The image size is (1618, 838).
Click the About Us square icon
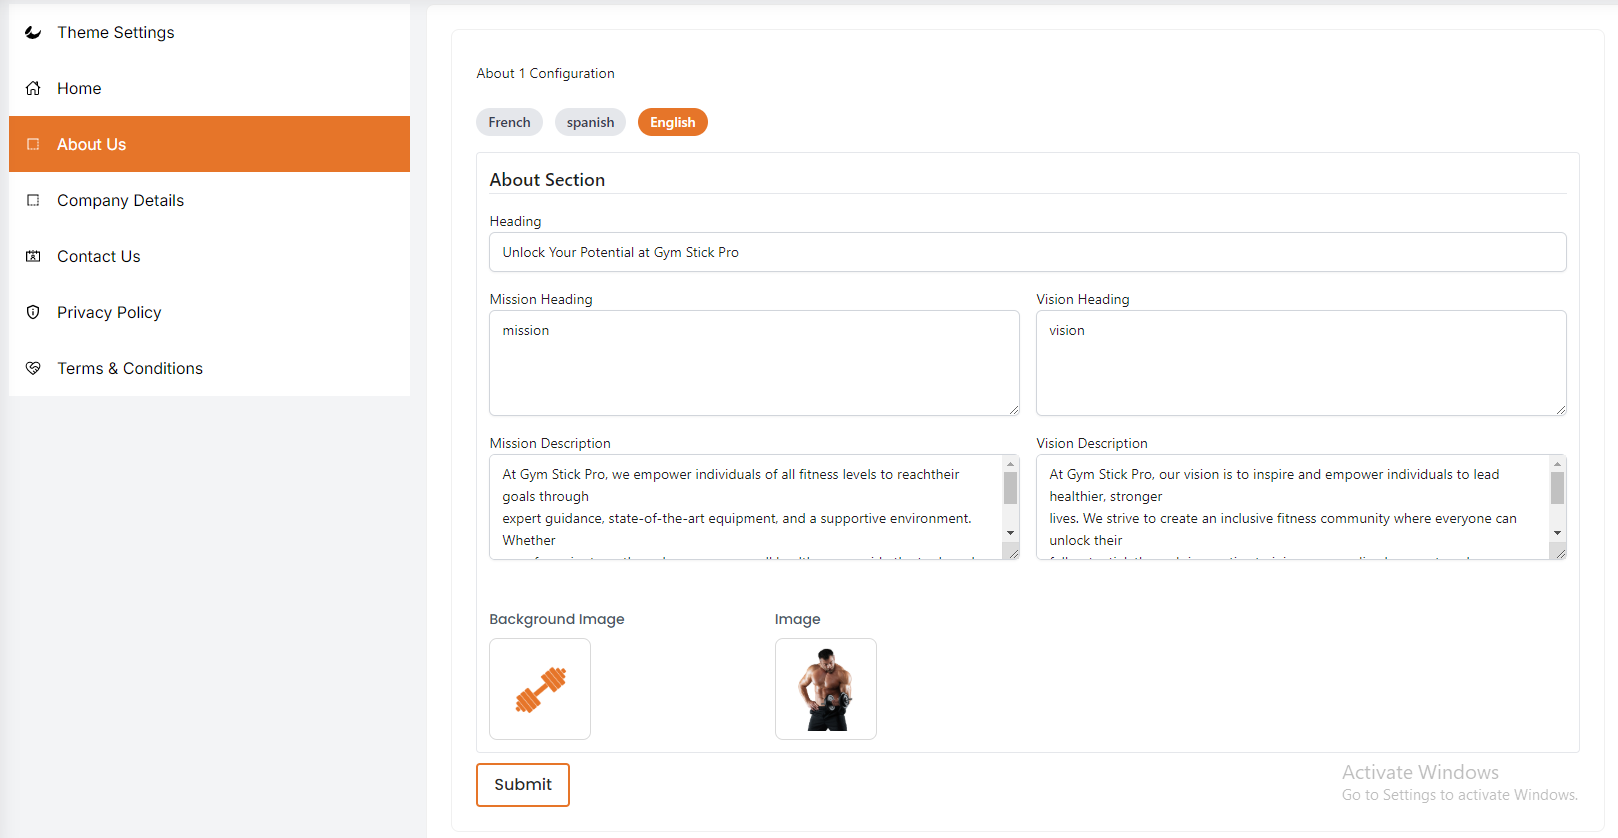33,144
